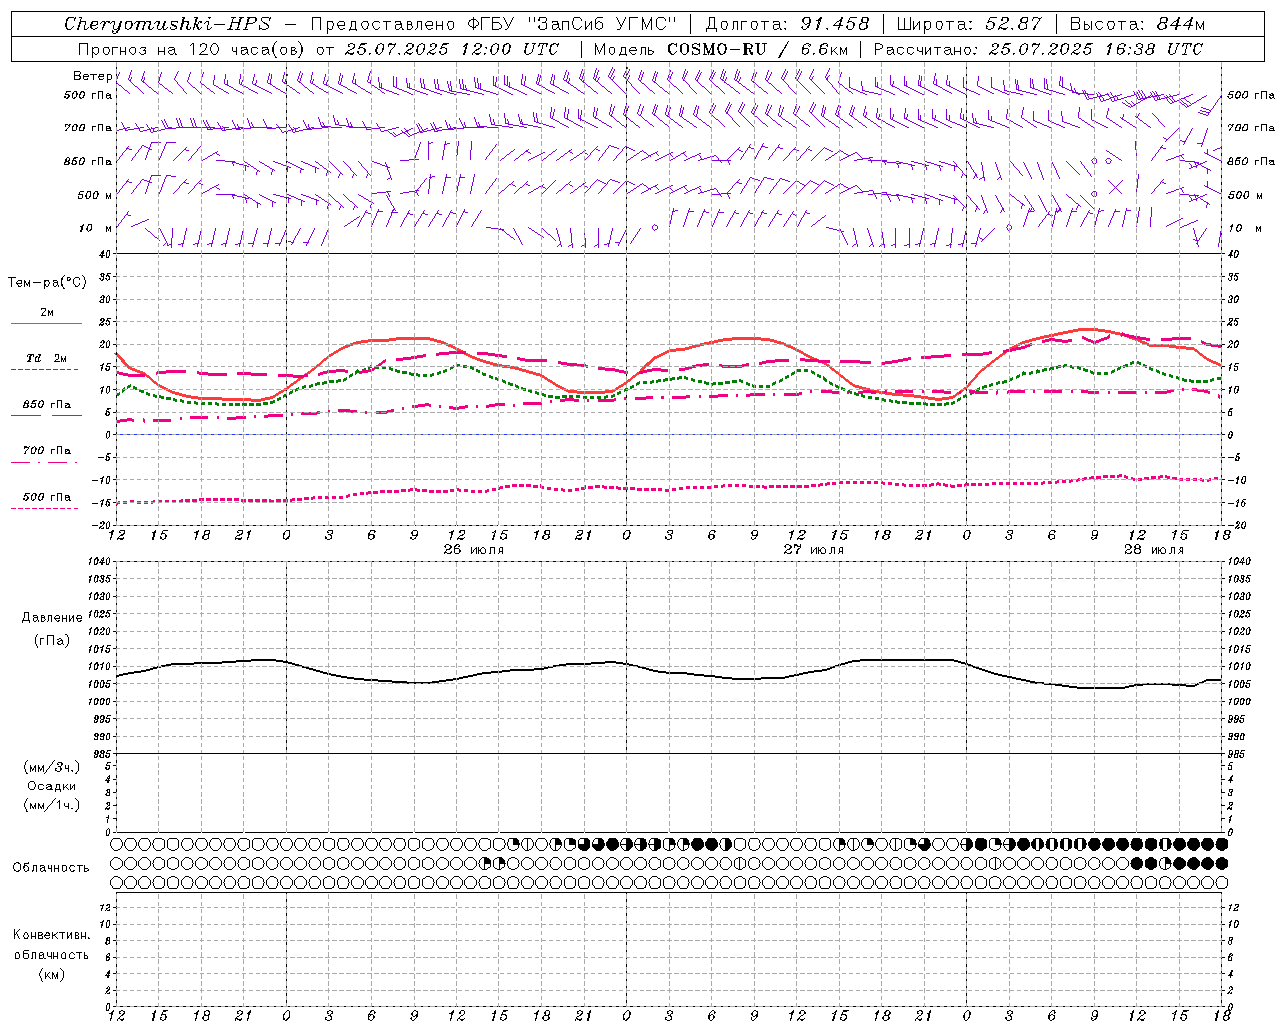Screen dimensions: 1280x1024
Task: Click the Модель COSMO-RU / 6.6км label
Action: click(x=721, y=49)
